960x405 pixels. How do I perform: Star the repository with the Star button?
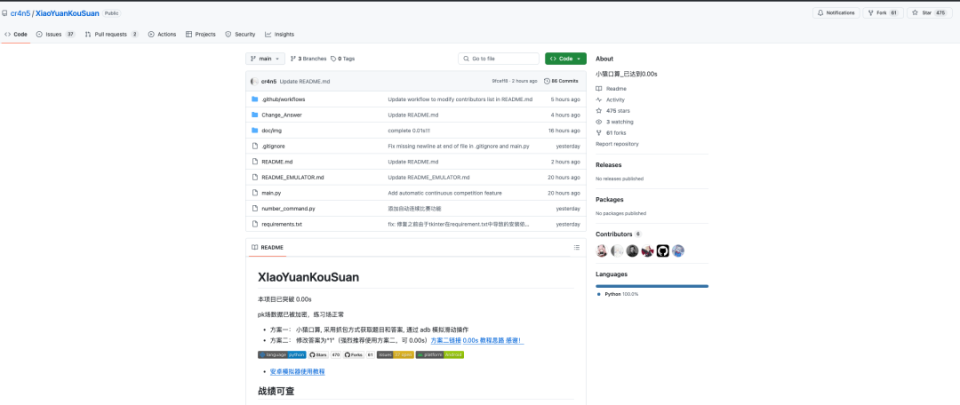coord(929,13)
